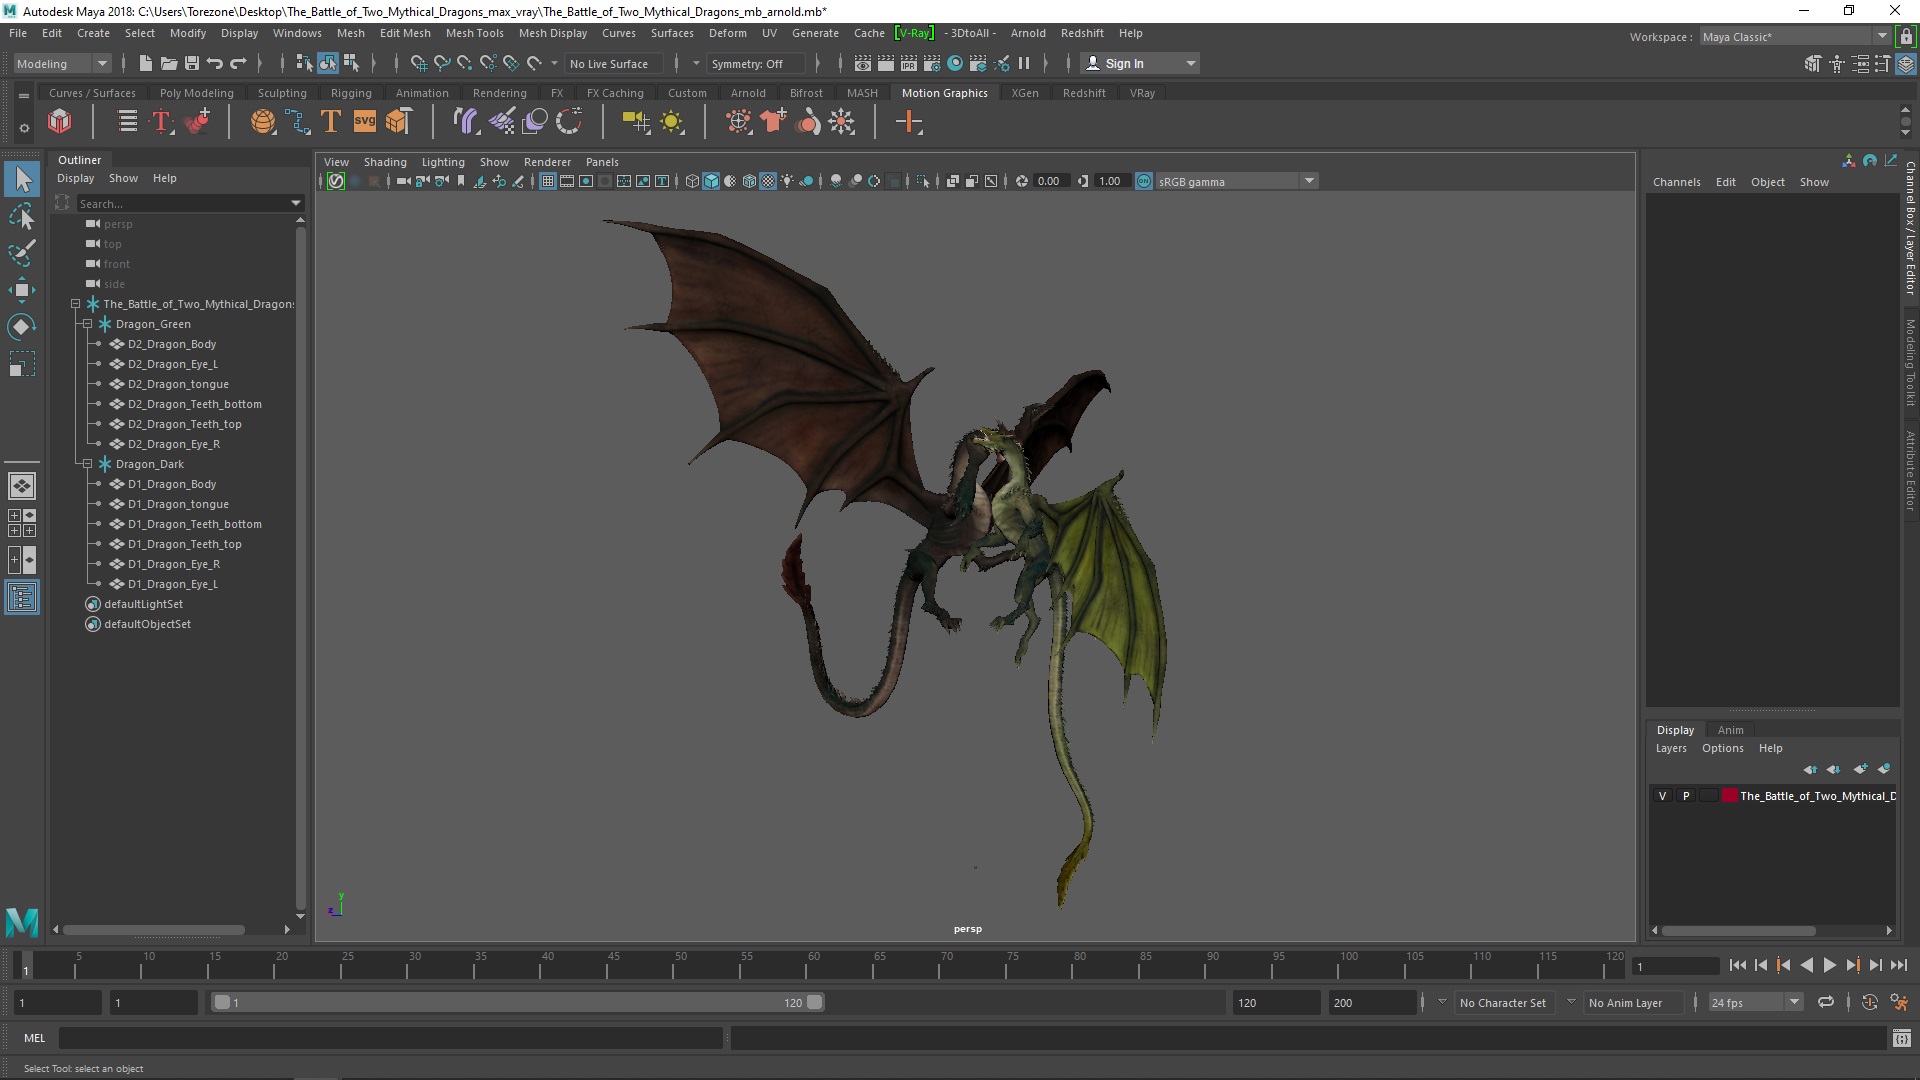
Task: Toggle visibility V of the dragon layer
Action: (x=1663, y=796)
